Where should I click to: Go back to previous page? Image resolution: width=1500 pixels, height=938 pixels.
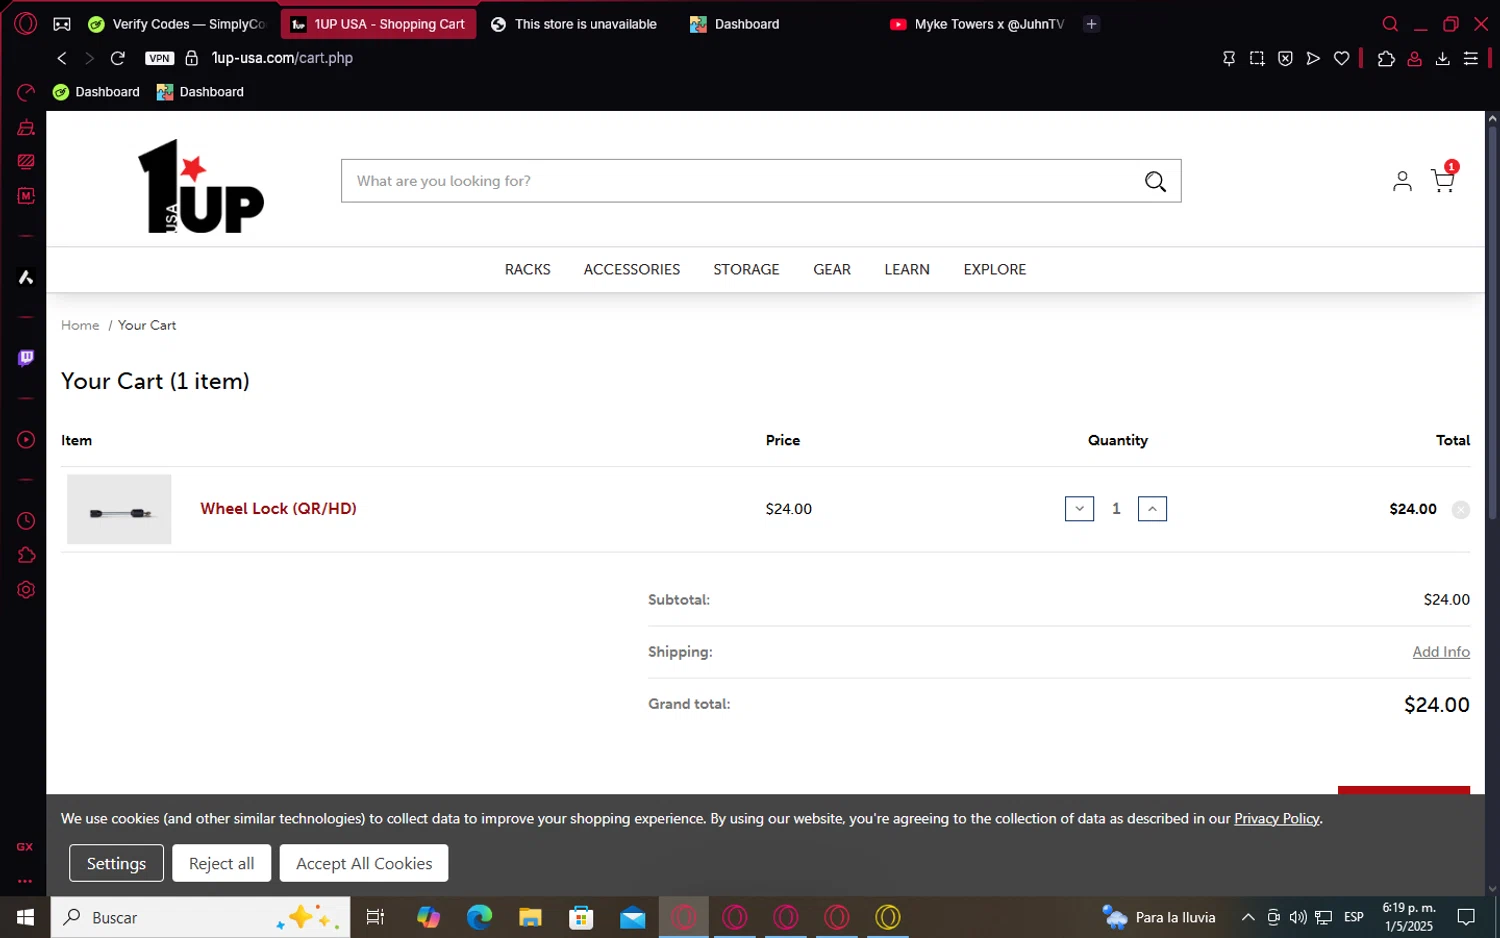point(62,58)
